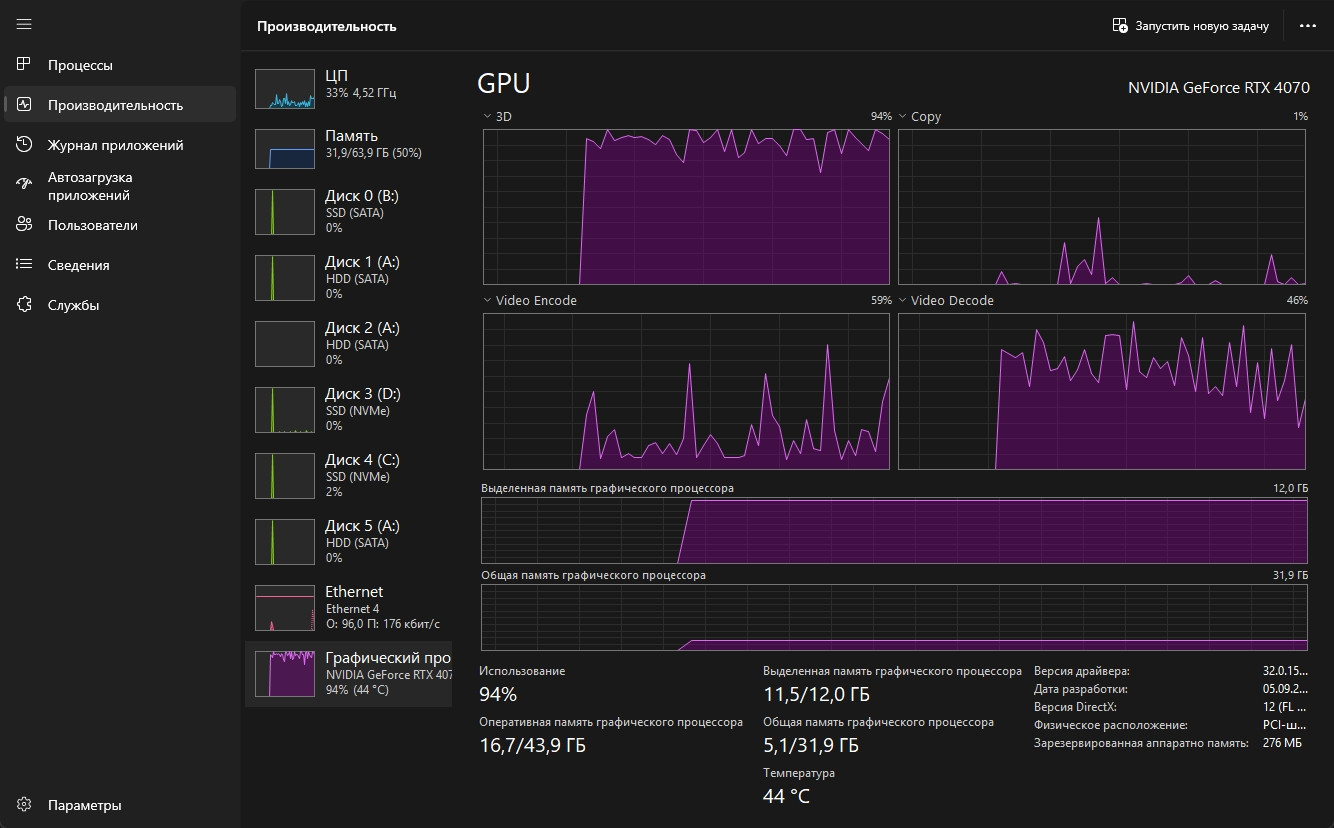1334x828 pixels.
Task: Open the Сведения details icon
Action: click(25, 265)
